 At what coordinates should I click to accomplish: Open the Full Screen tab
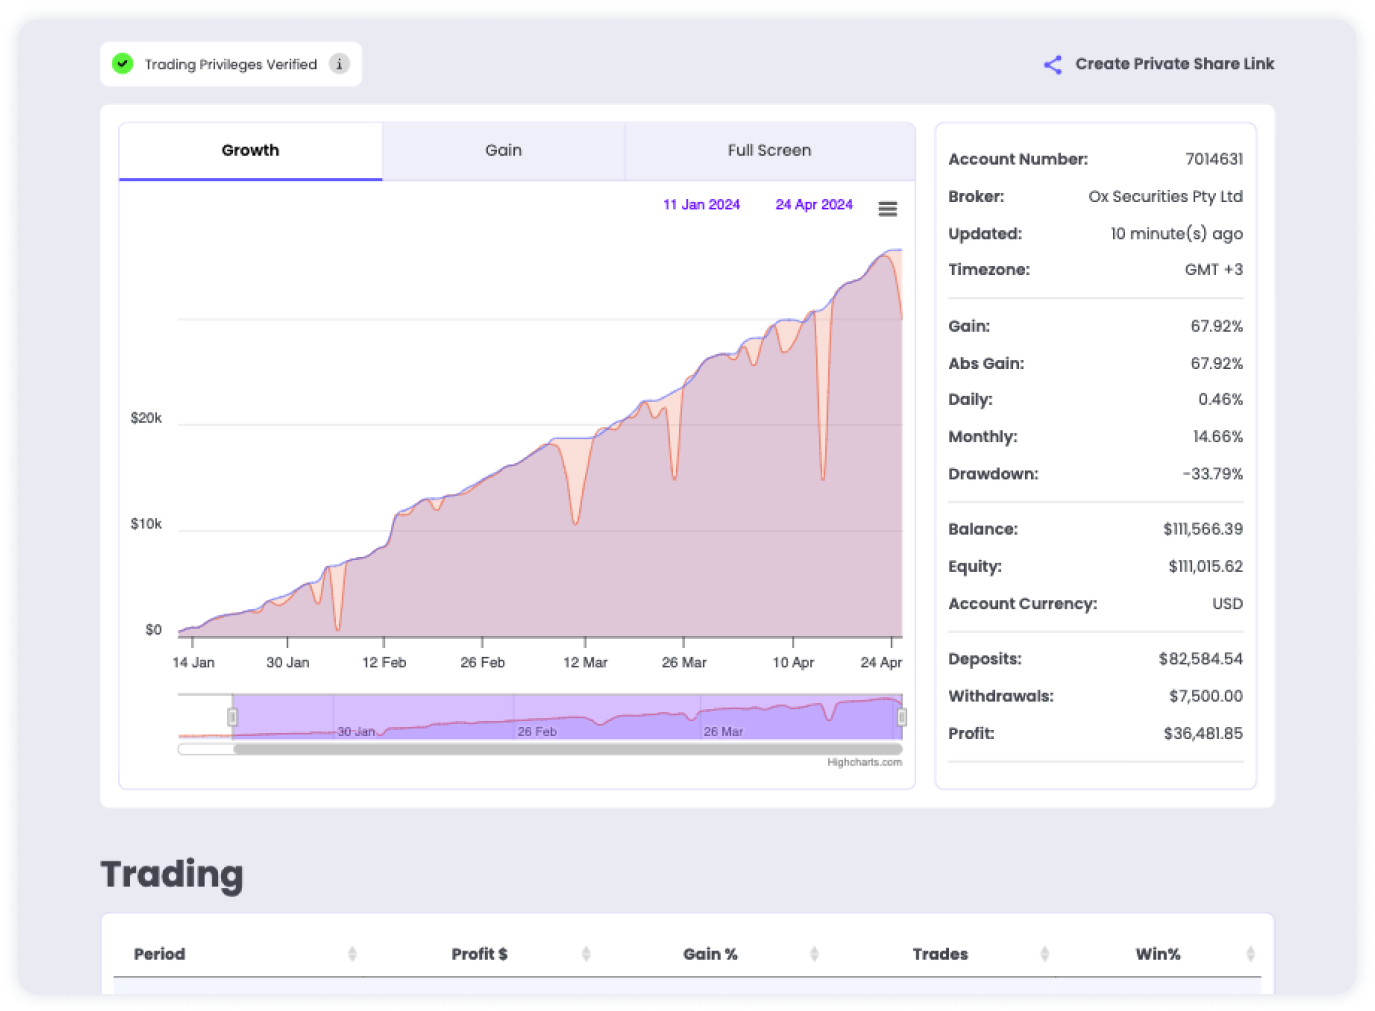tap(769, 150)
